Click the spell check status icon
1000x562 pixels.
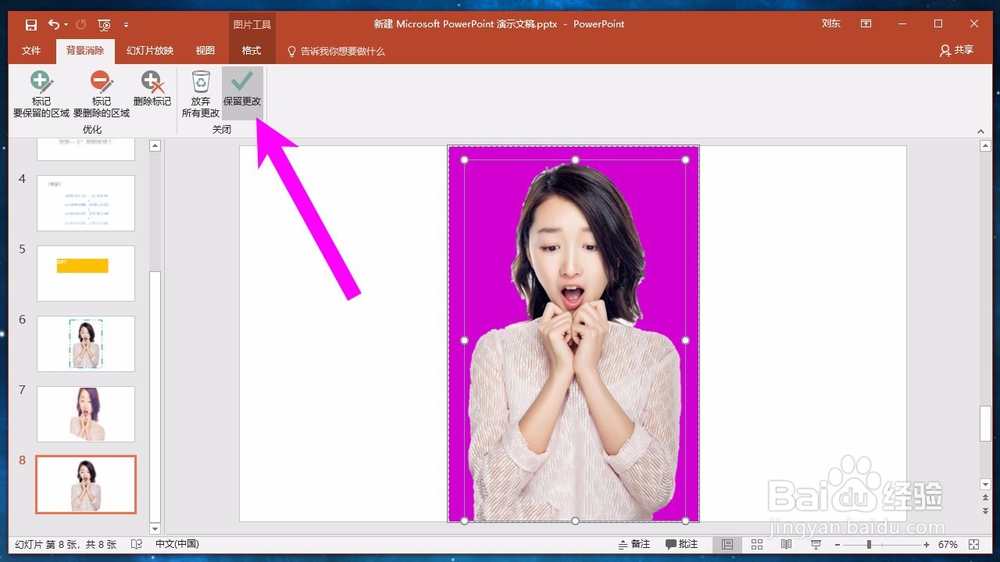coord(136,544)
